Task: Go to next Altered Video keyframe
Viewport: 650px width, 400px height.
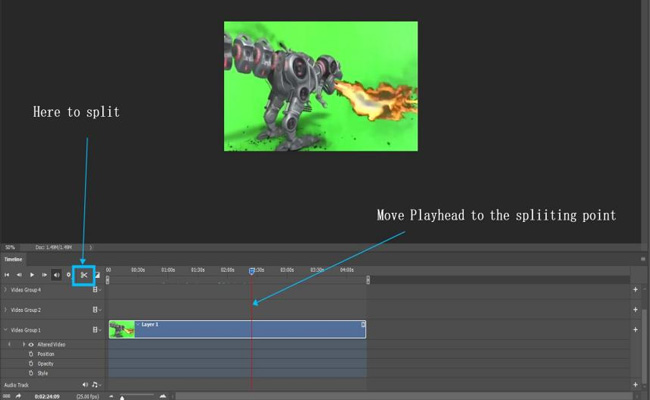Action: click(24, 344)
